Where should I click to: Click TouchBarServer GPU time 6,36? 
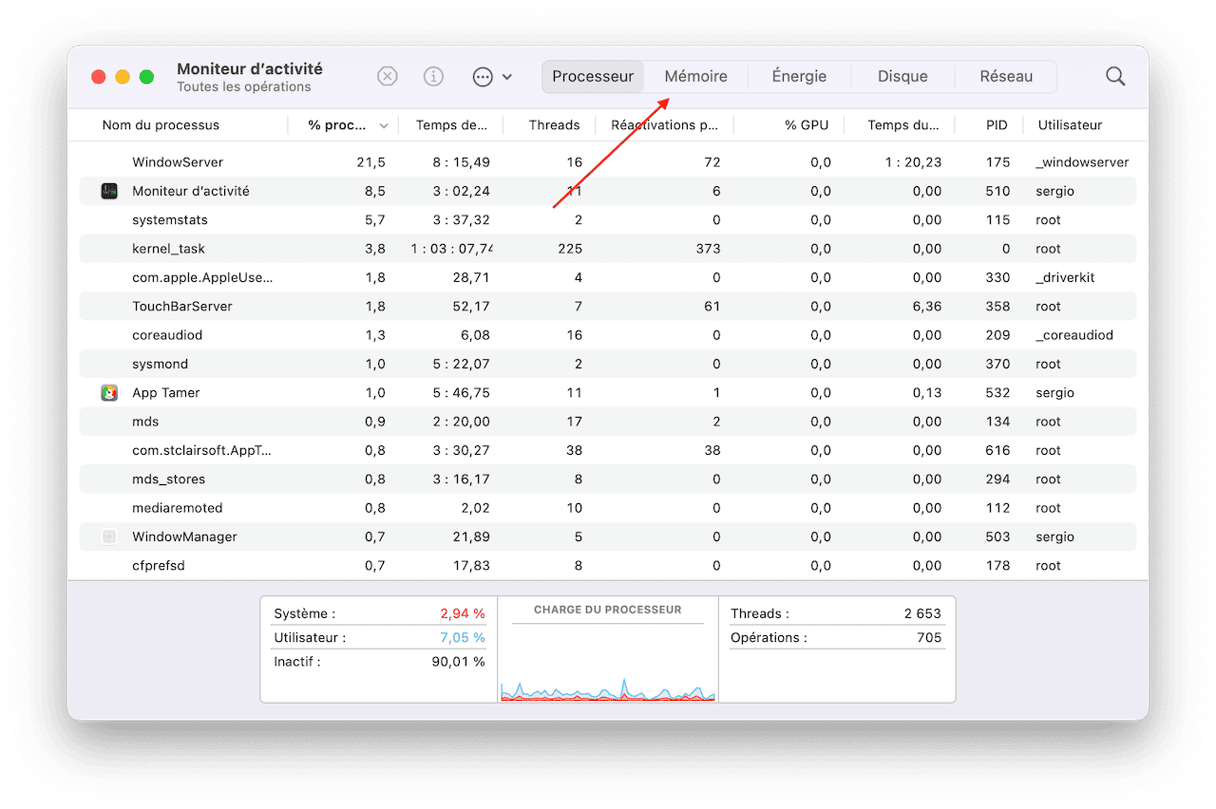pyautogui.click(x=927, y=306)
